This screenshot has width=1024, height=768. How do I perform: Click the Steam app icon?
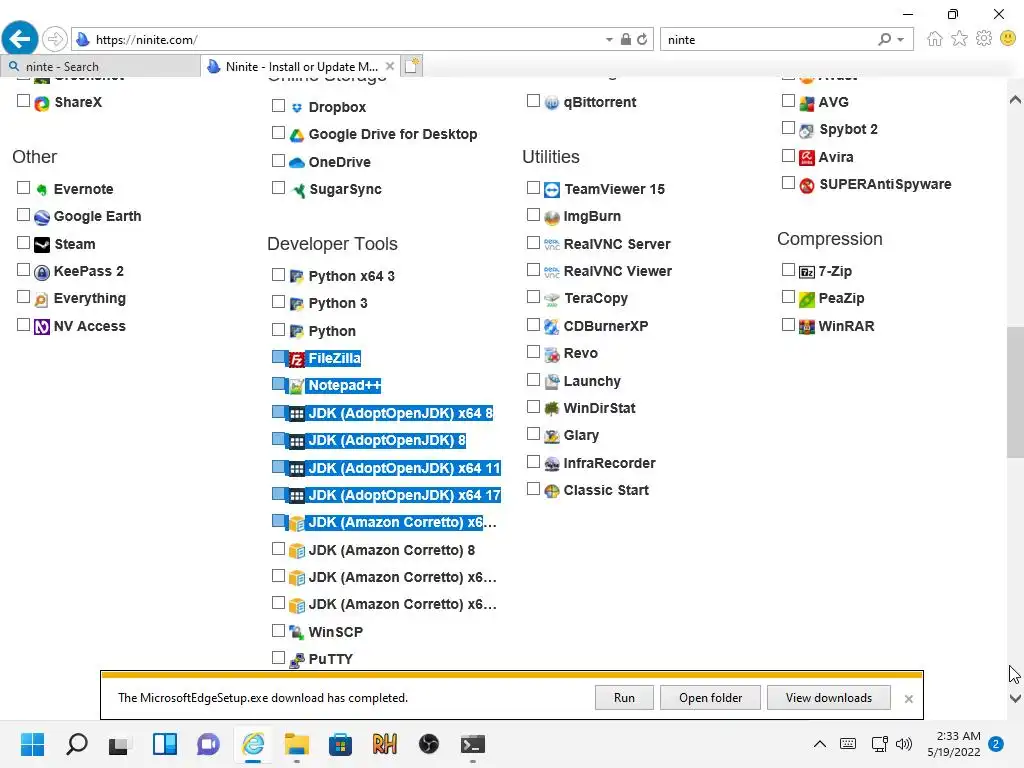click(x=42, y=244)
